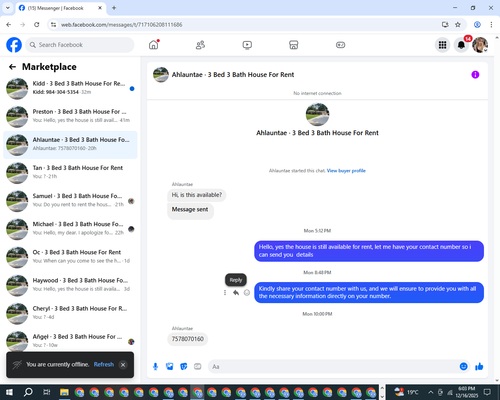Screen dimensions: 500x400
Task: Click Reply arrow on the message
Action: coord(236,293)
